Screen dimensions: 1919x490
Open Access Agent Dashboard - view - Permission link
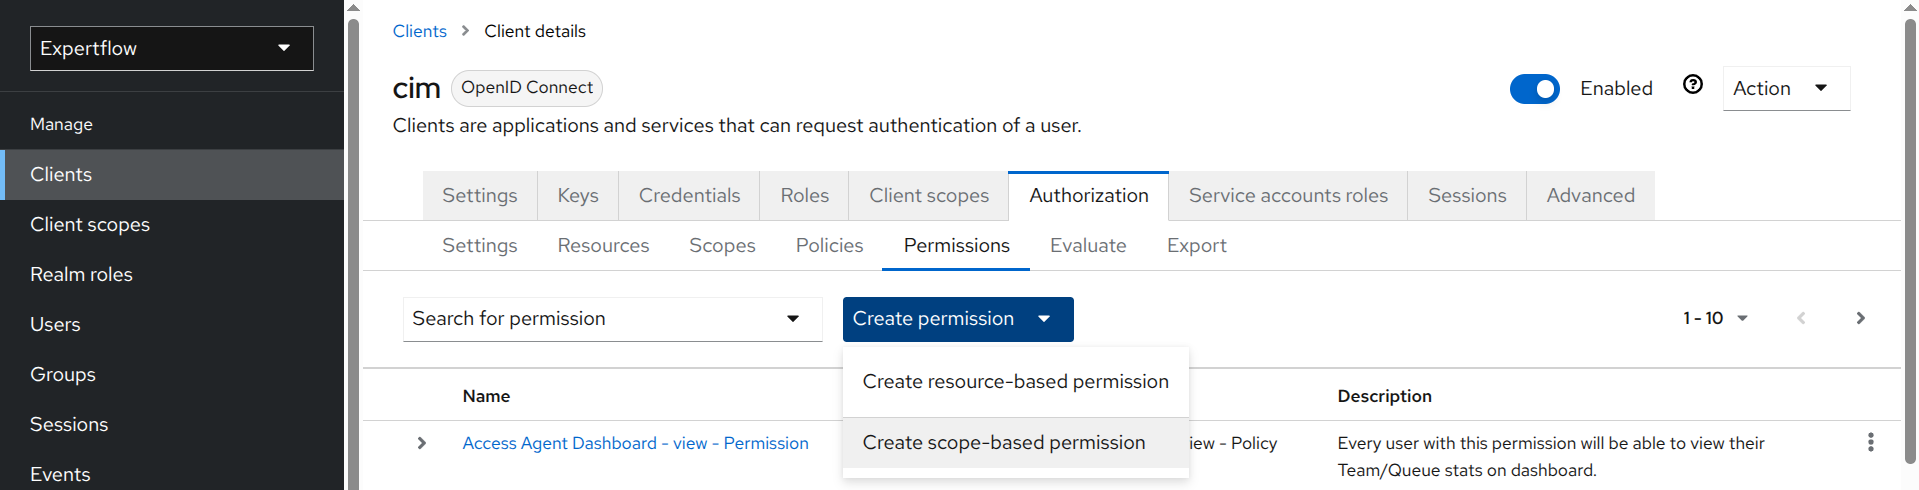point(635,443)
